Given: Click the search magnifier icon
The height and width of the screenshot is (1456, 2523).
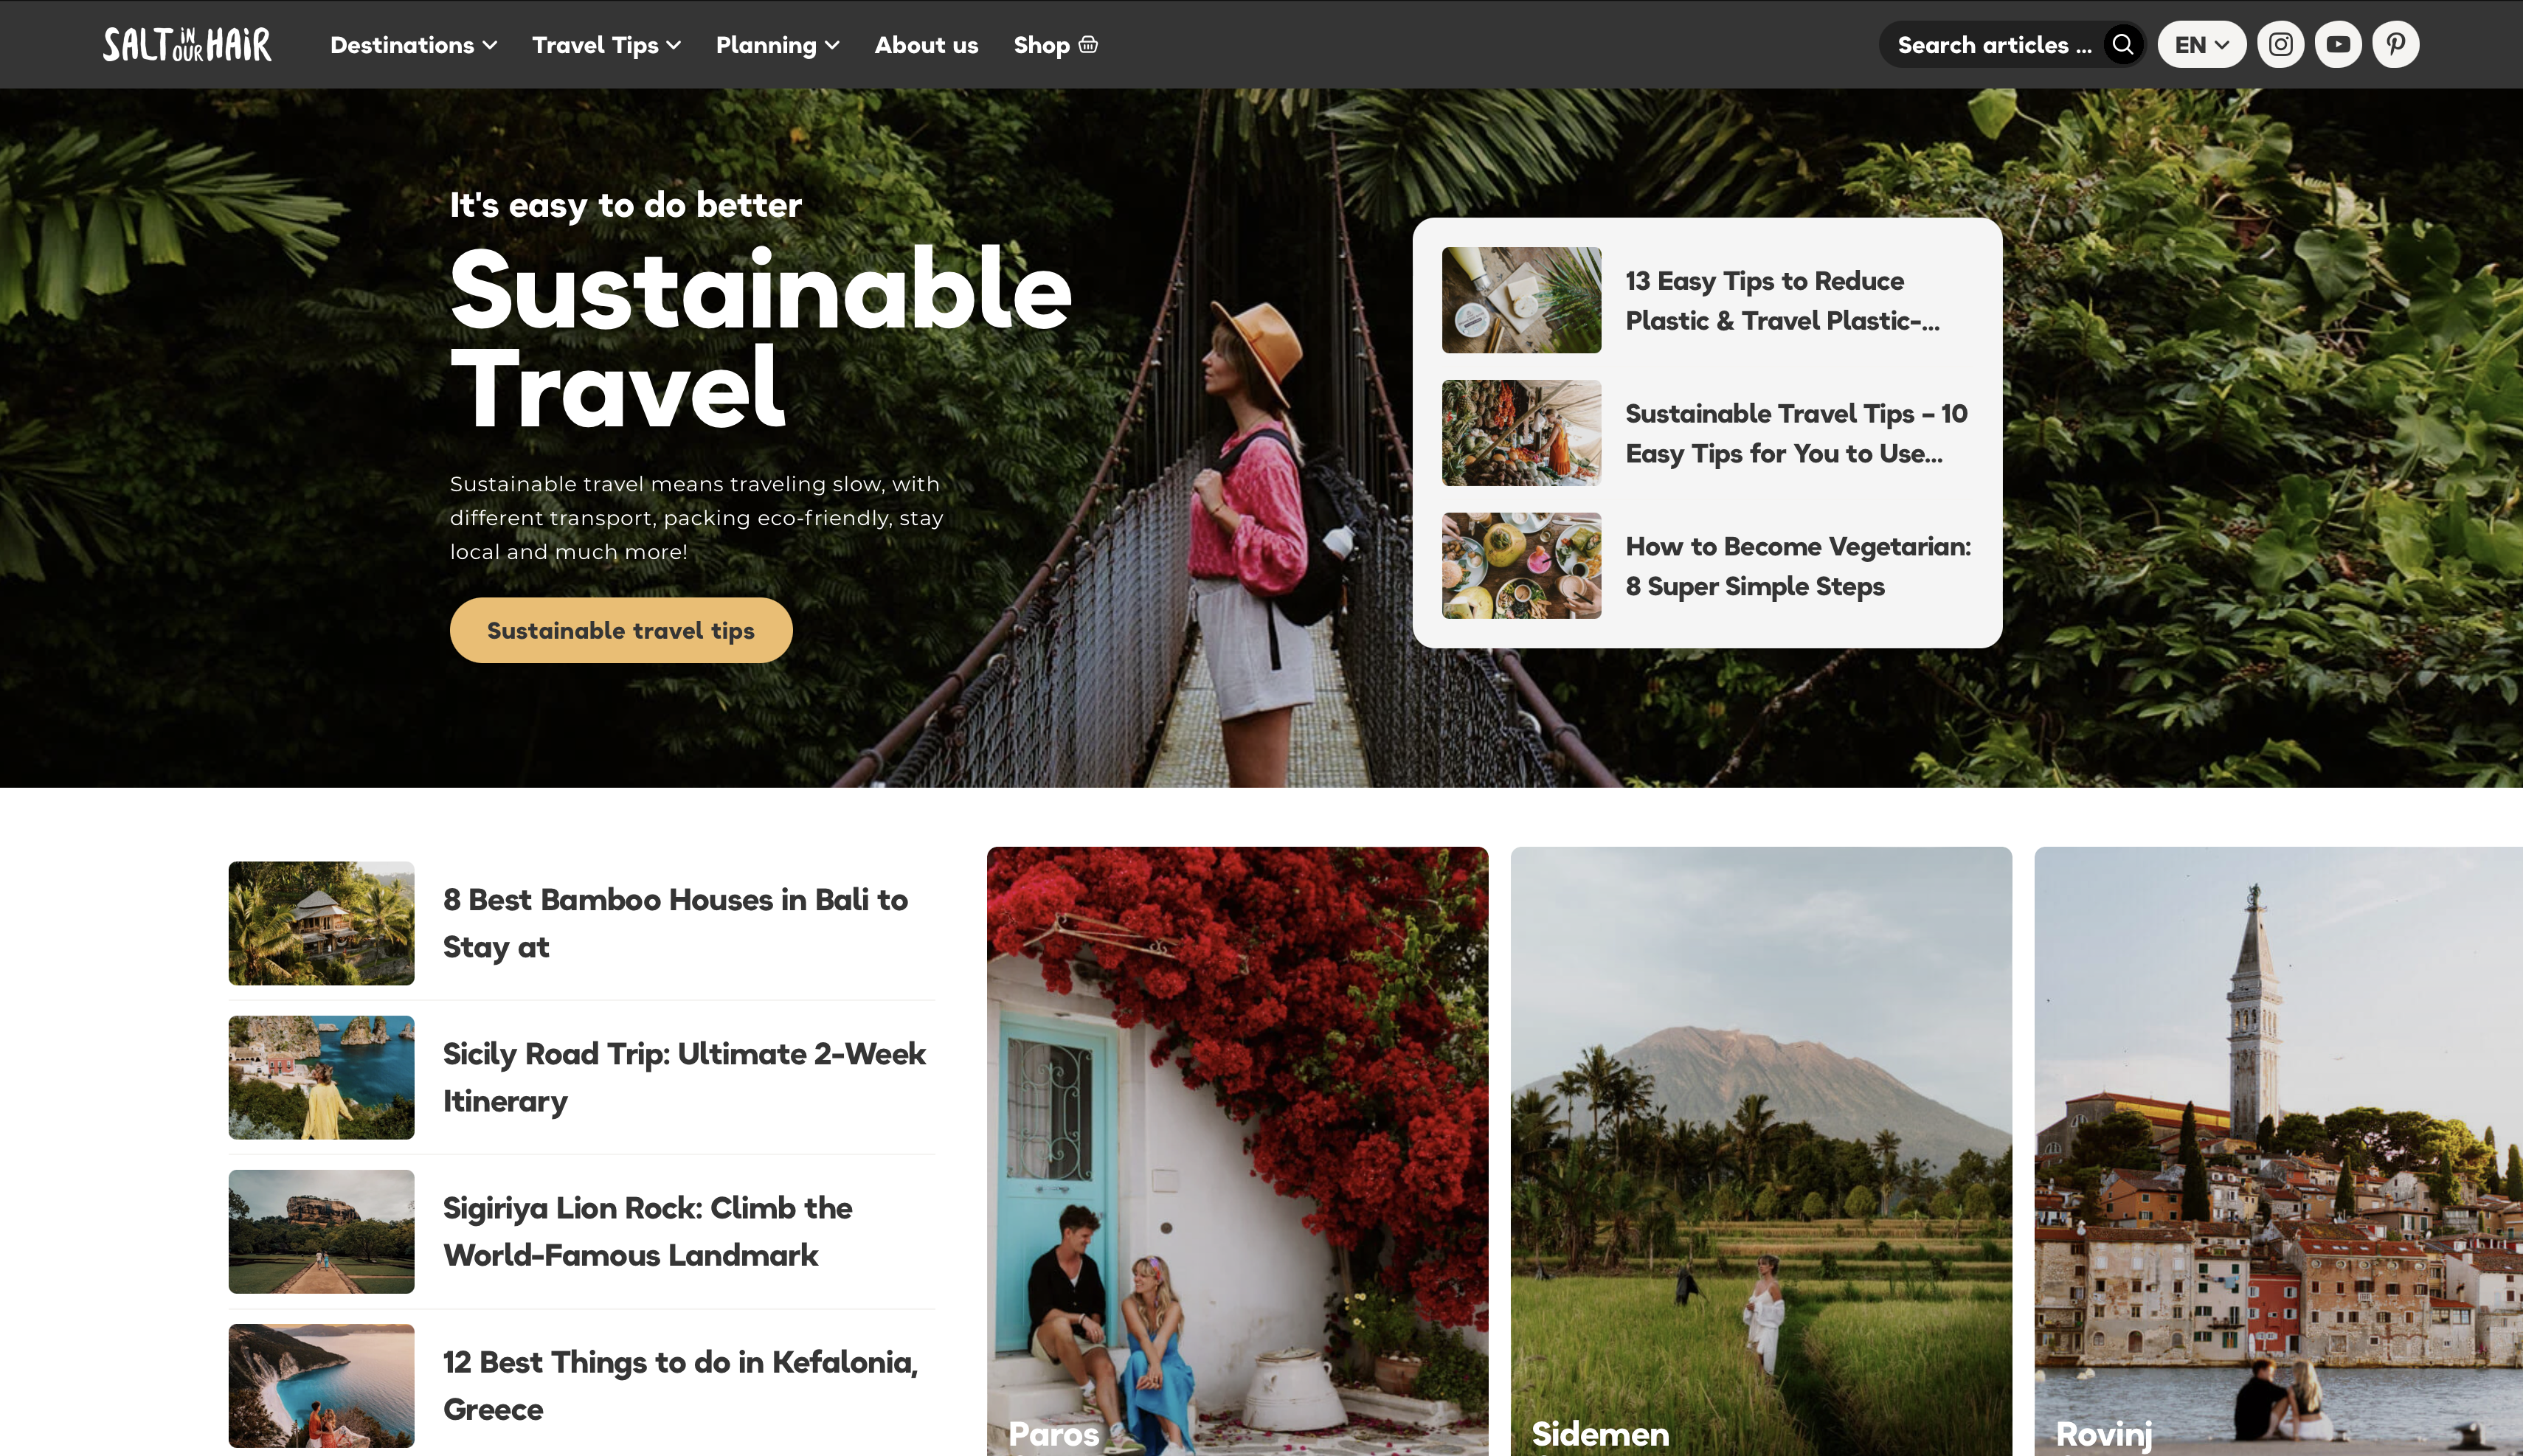Looking at the screenshot, I should point(2122,44).
